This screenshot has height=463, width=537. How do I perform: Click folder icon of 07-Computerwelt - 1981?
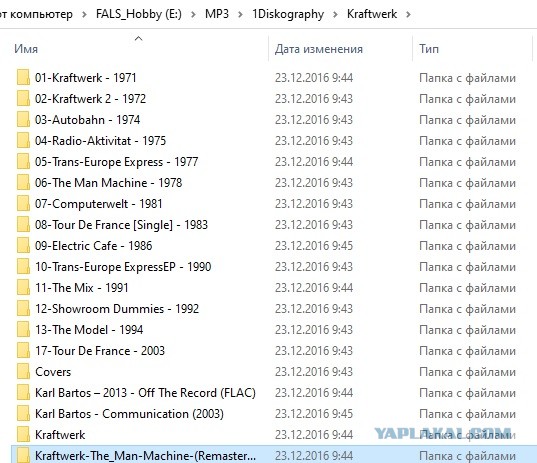click(x=23, y=203)
